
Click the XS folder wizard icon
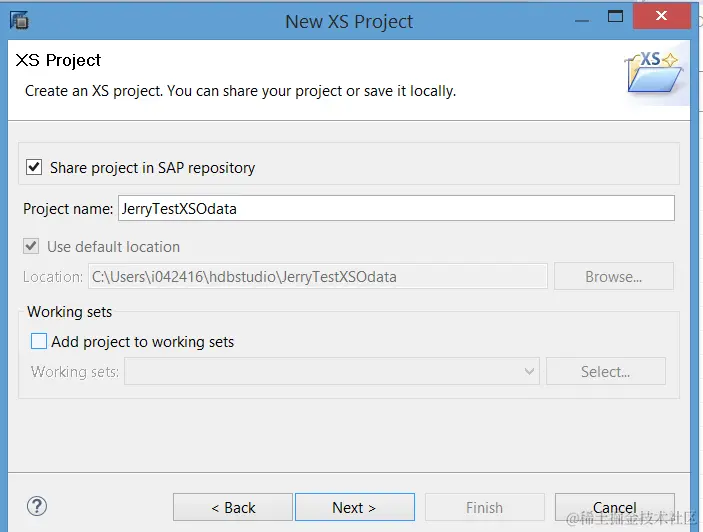[x=654, y=73]
